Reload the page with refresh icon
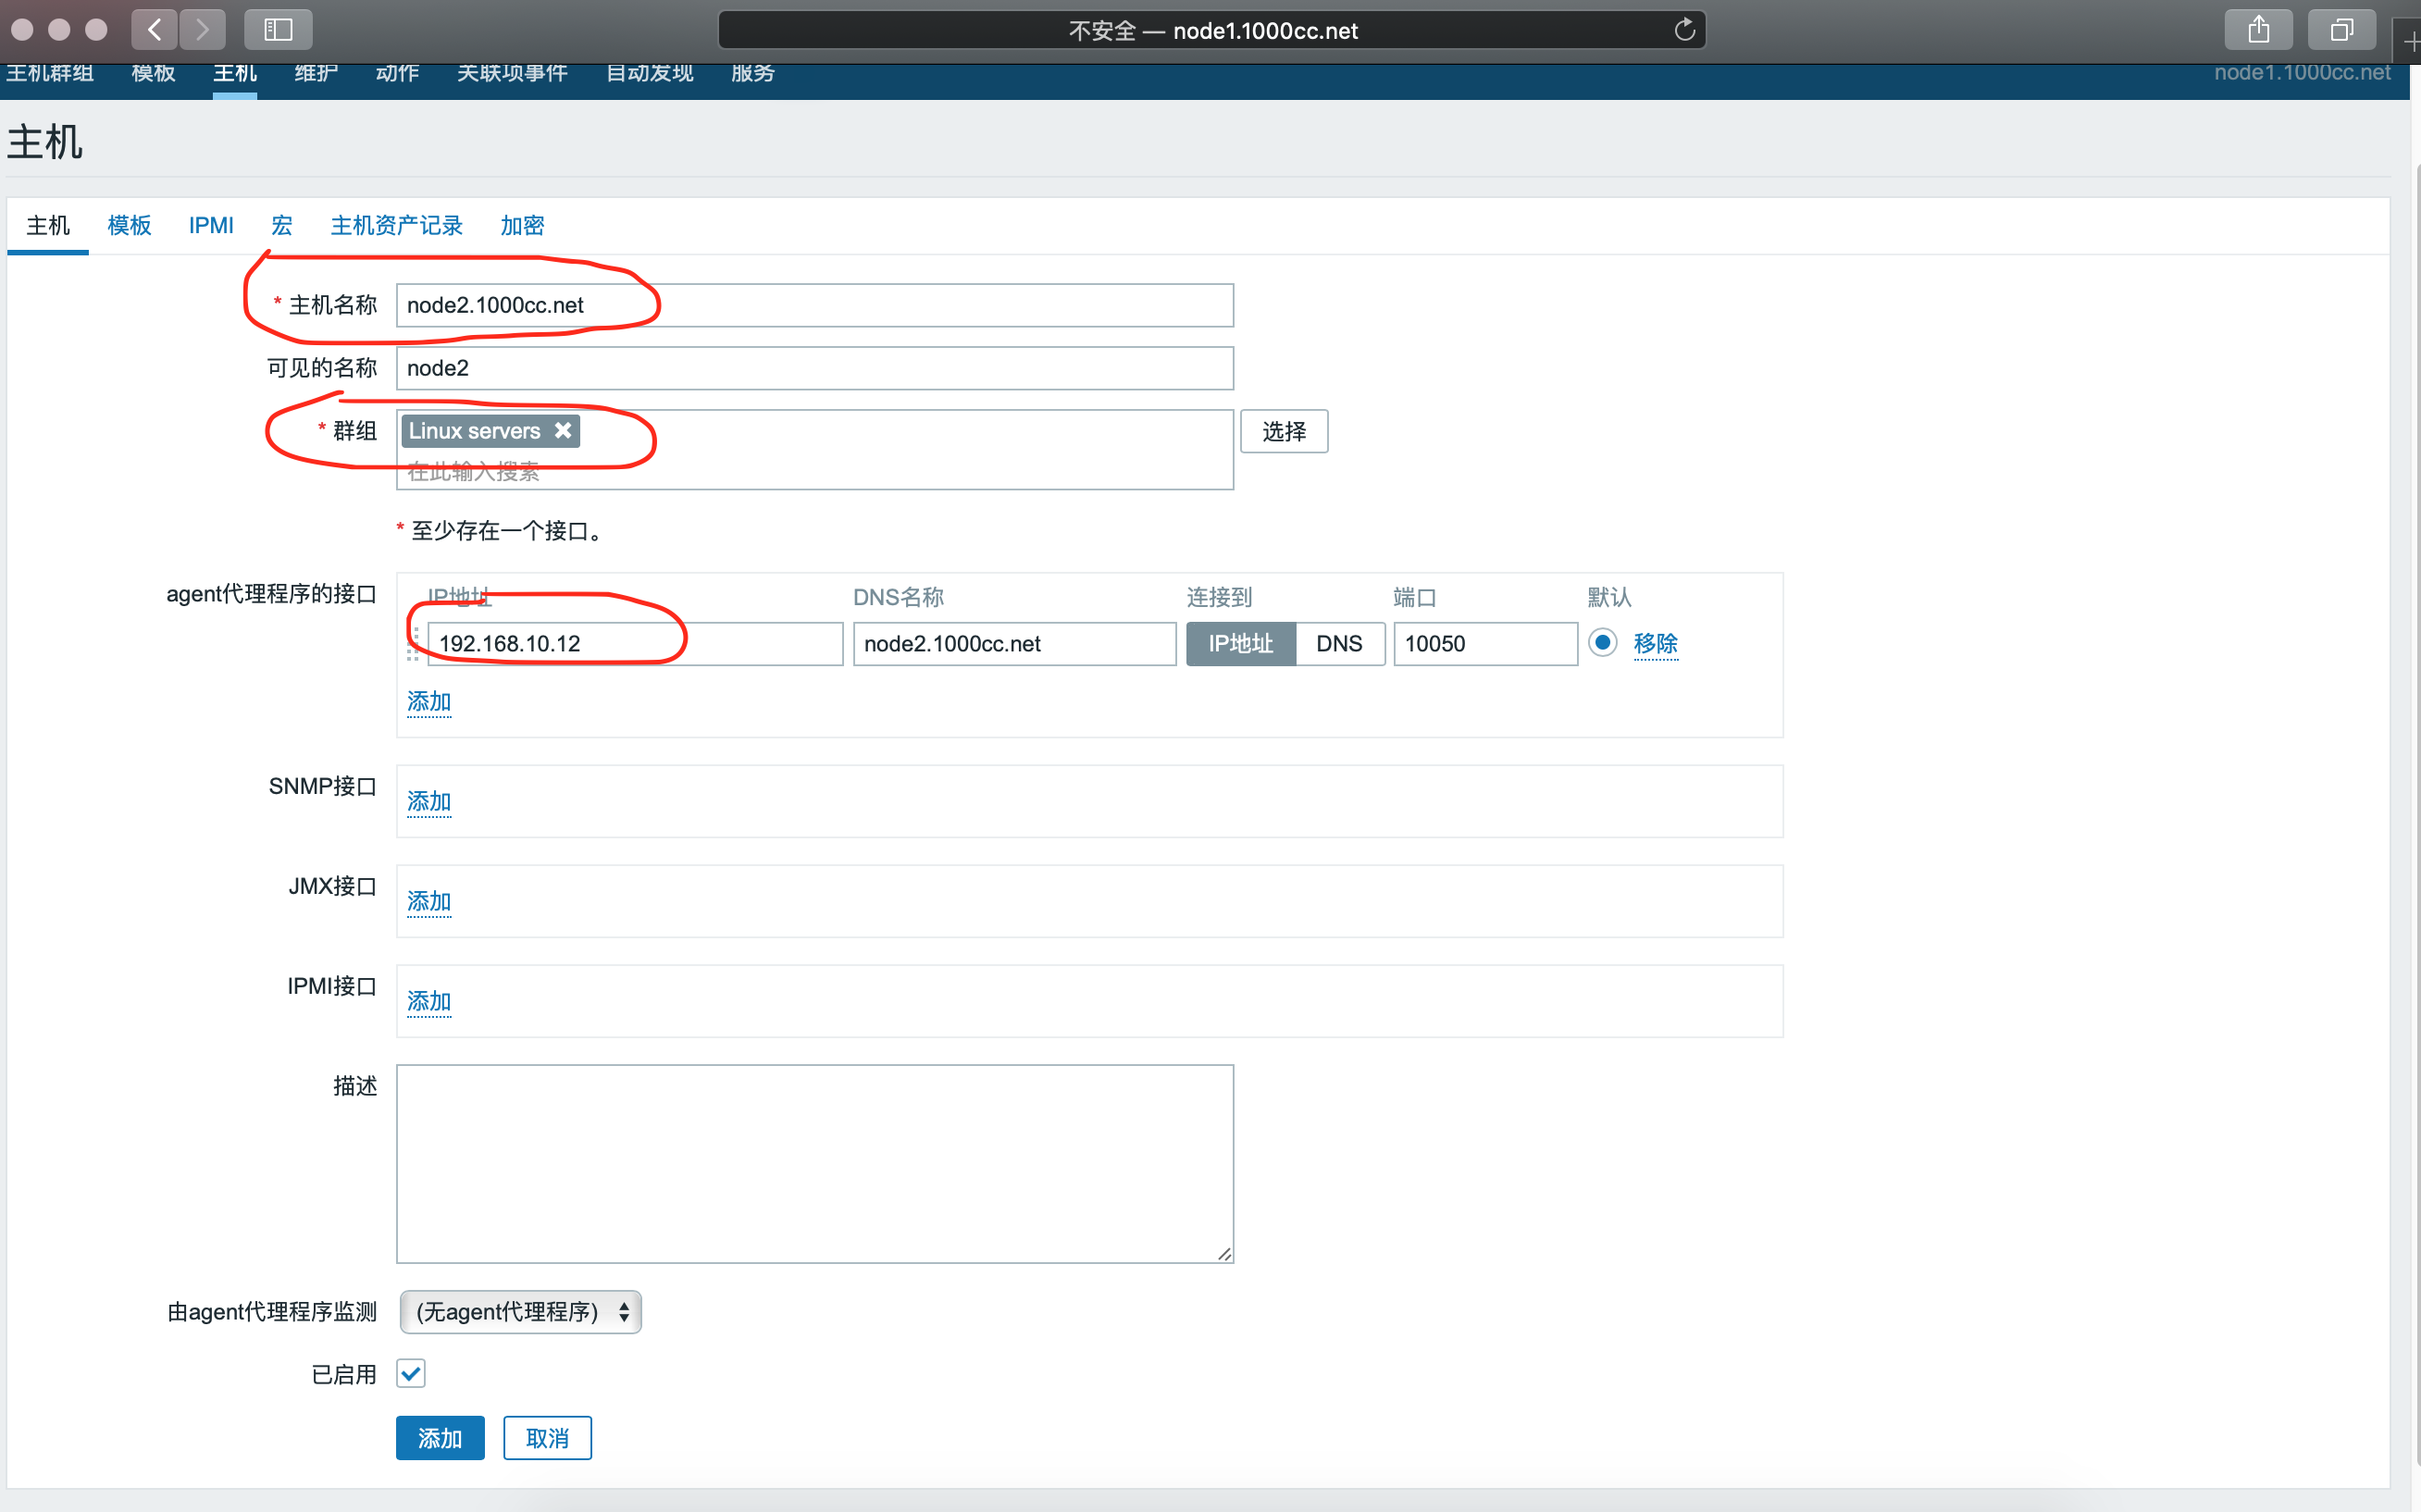Viewport: 2421px width, 1512px height. (1684, 30)
